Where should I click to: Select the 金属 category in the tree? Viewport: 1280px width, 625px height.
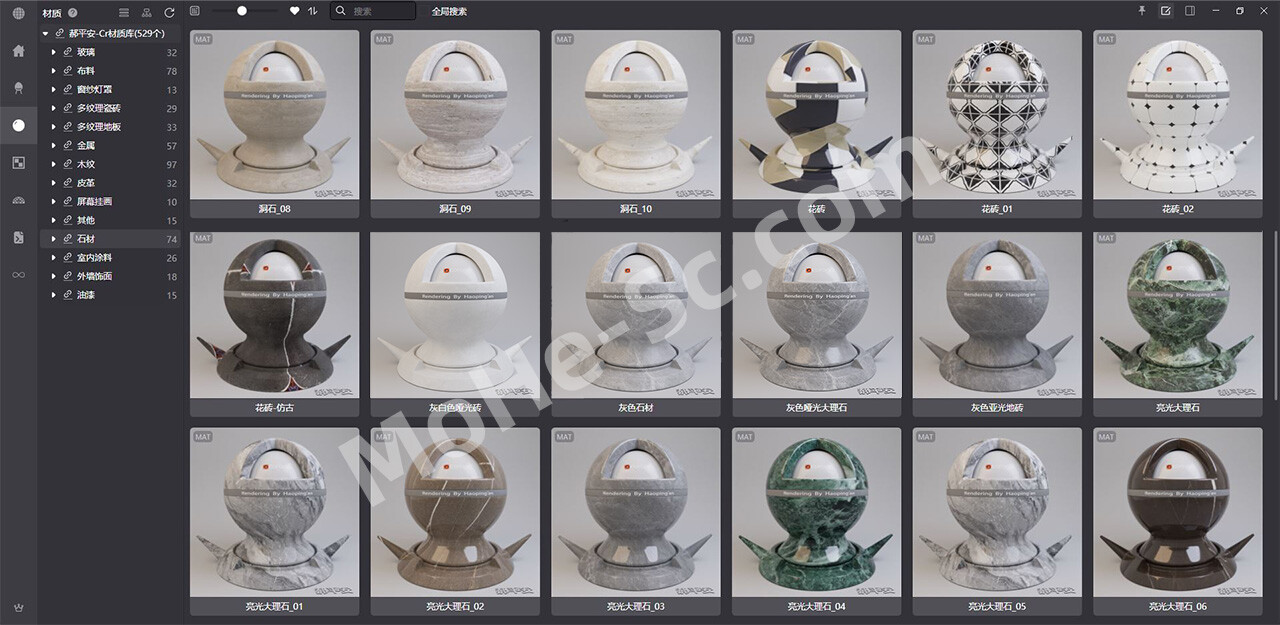coord(86,146)
